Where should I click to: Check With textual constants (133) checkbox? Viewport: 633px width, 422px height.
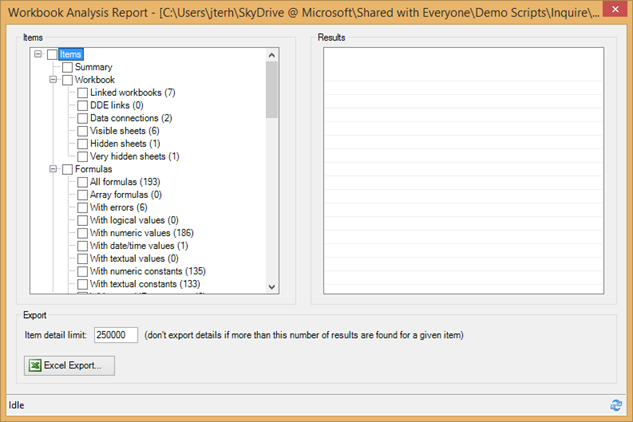(82, 284)
